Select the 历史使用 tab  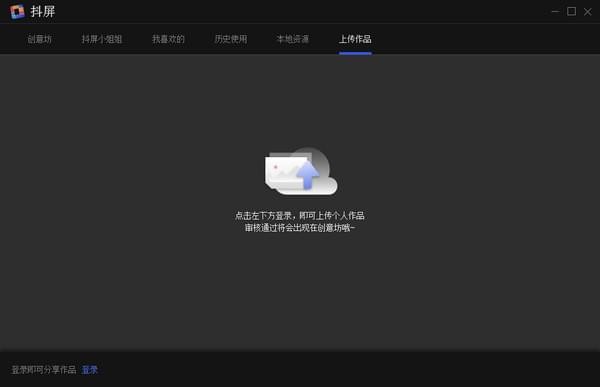(x=231, y=39)
